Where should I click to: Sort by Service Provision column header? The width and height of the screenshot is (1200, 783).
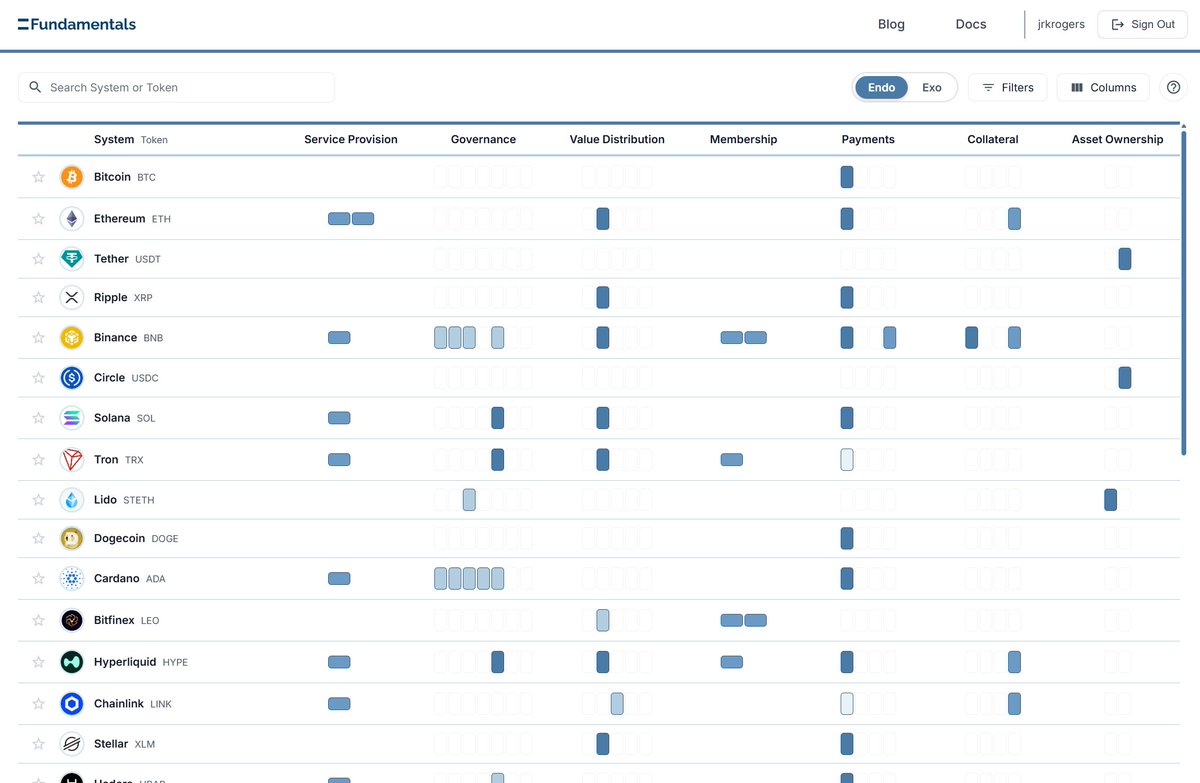tap(351, 139)
